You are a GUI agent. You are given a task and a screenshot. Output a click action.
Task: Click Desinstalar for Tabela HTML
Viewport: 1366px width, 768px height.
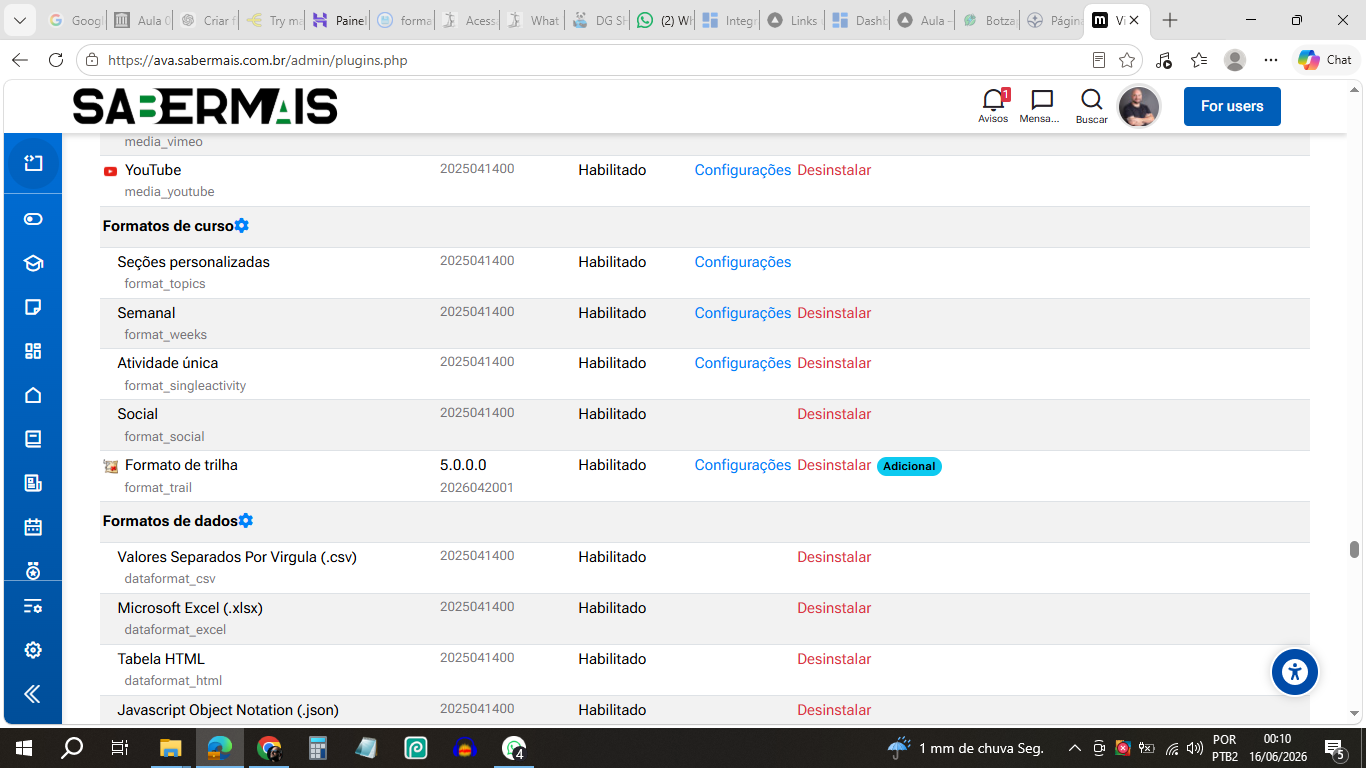834,659
